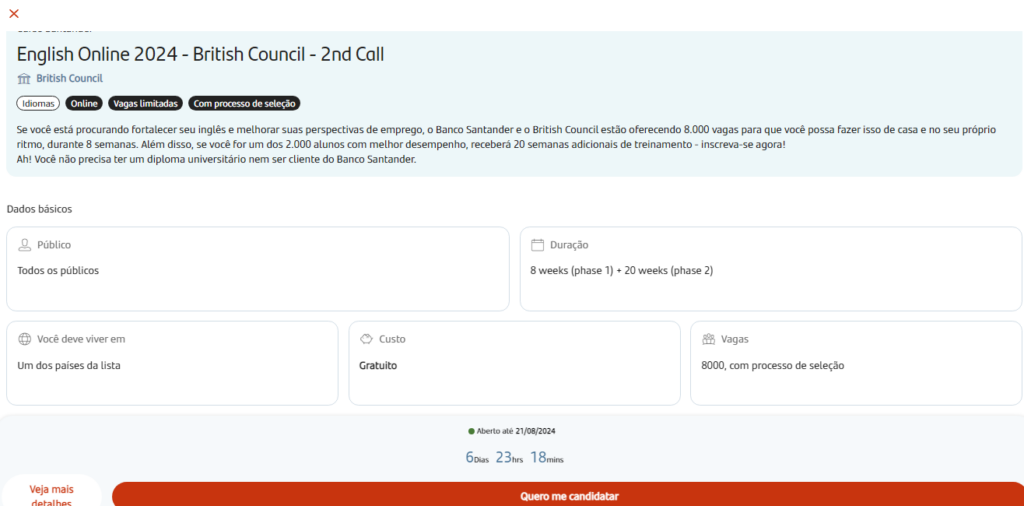Click the Dados básicos section label
Image resolution: width=1024 pixels, height=506 pixels.
pos(39,210)
